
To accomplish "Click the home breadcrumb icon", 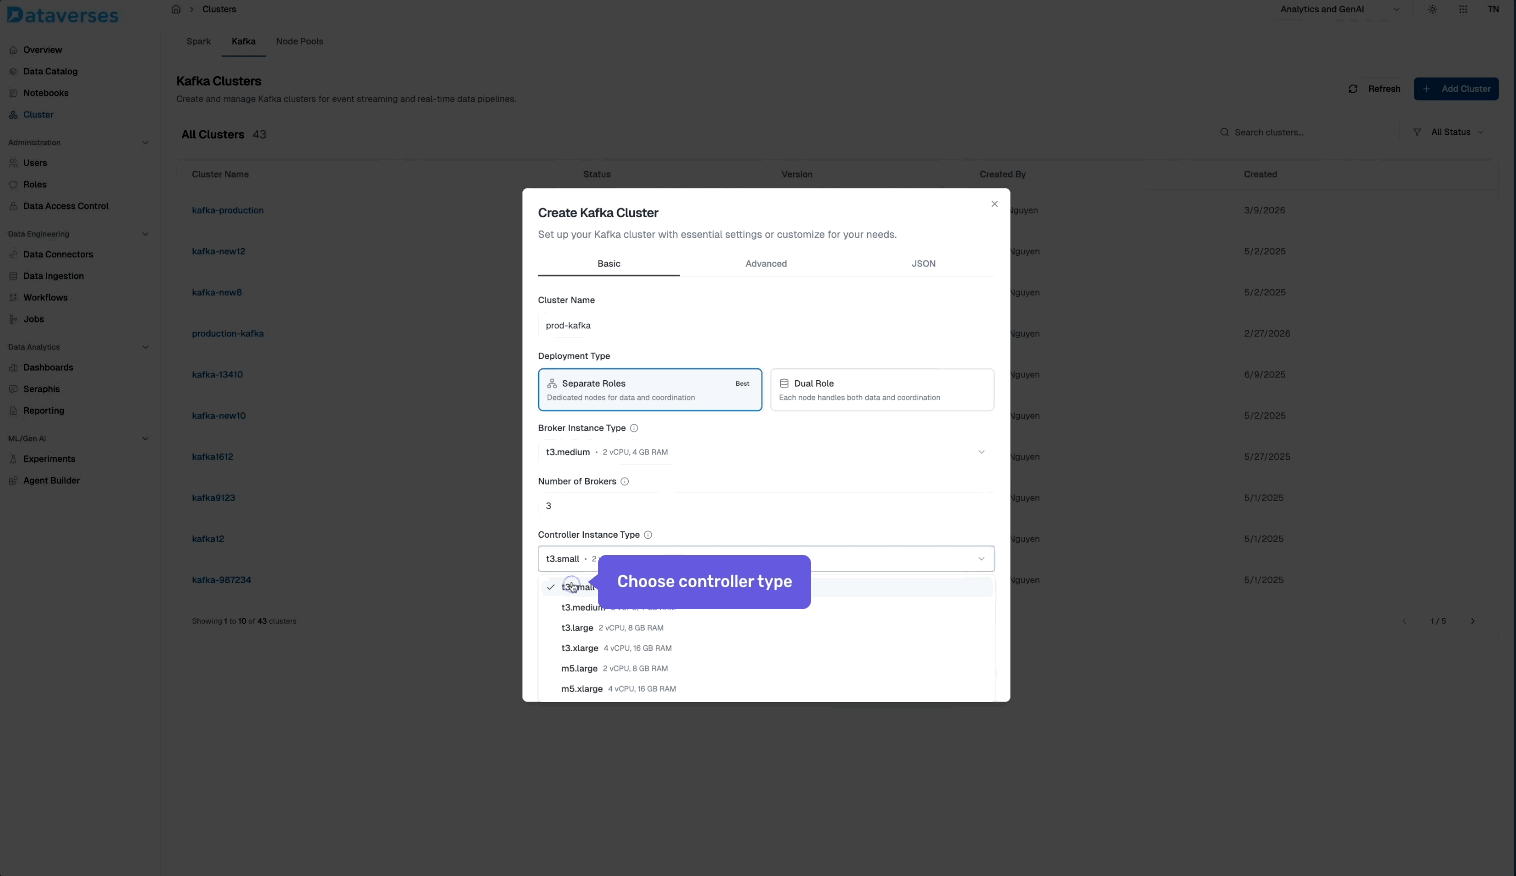I will point(176,9).
